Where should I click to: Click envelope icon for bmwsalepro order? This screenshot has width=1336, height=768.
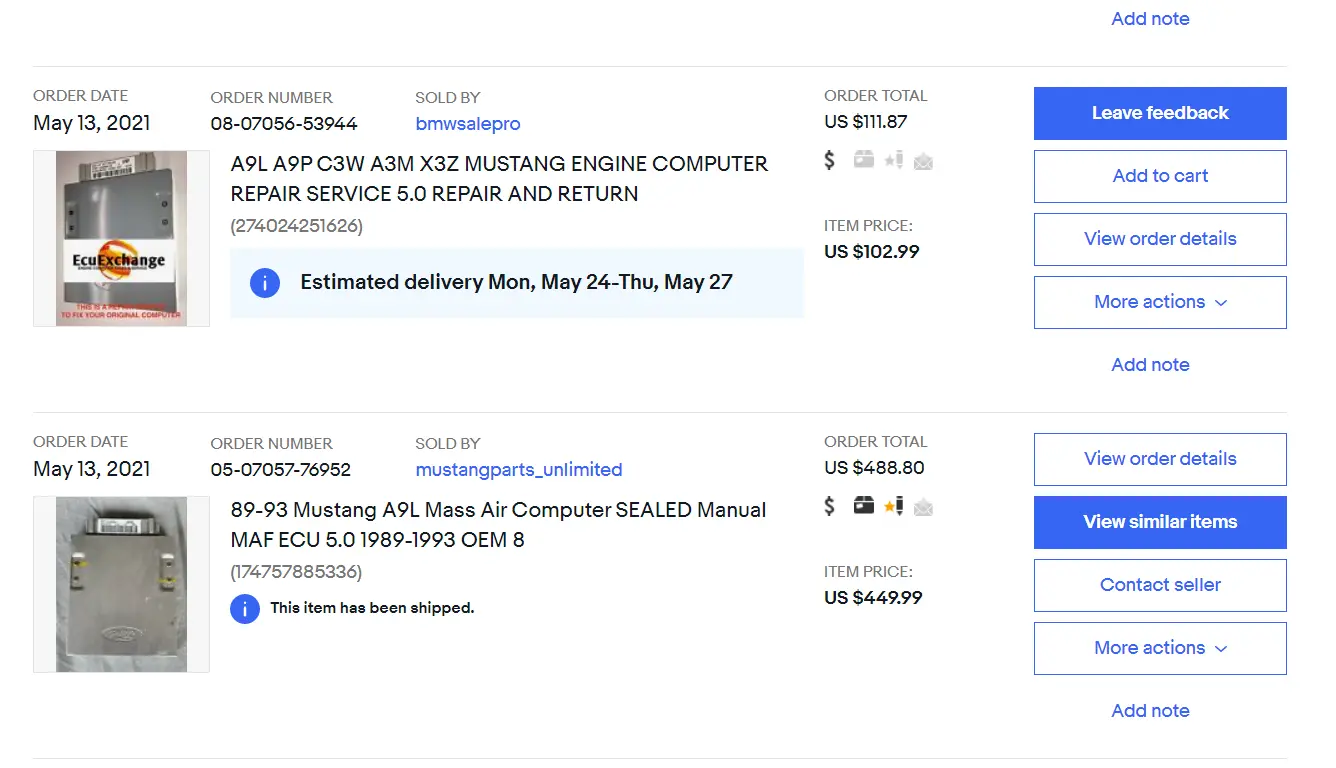[923, 161]
